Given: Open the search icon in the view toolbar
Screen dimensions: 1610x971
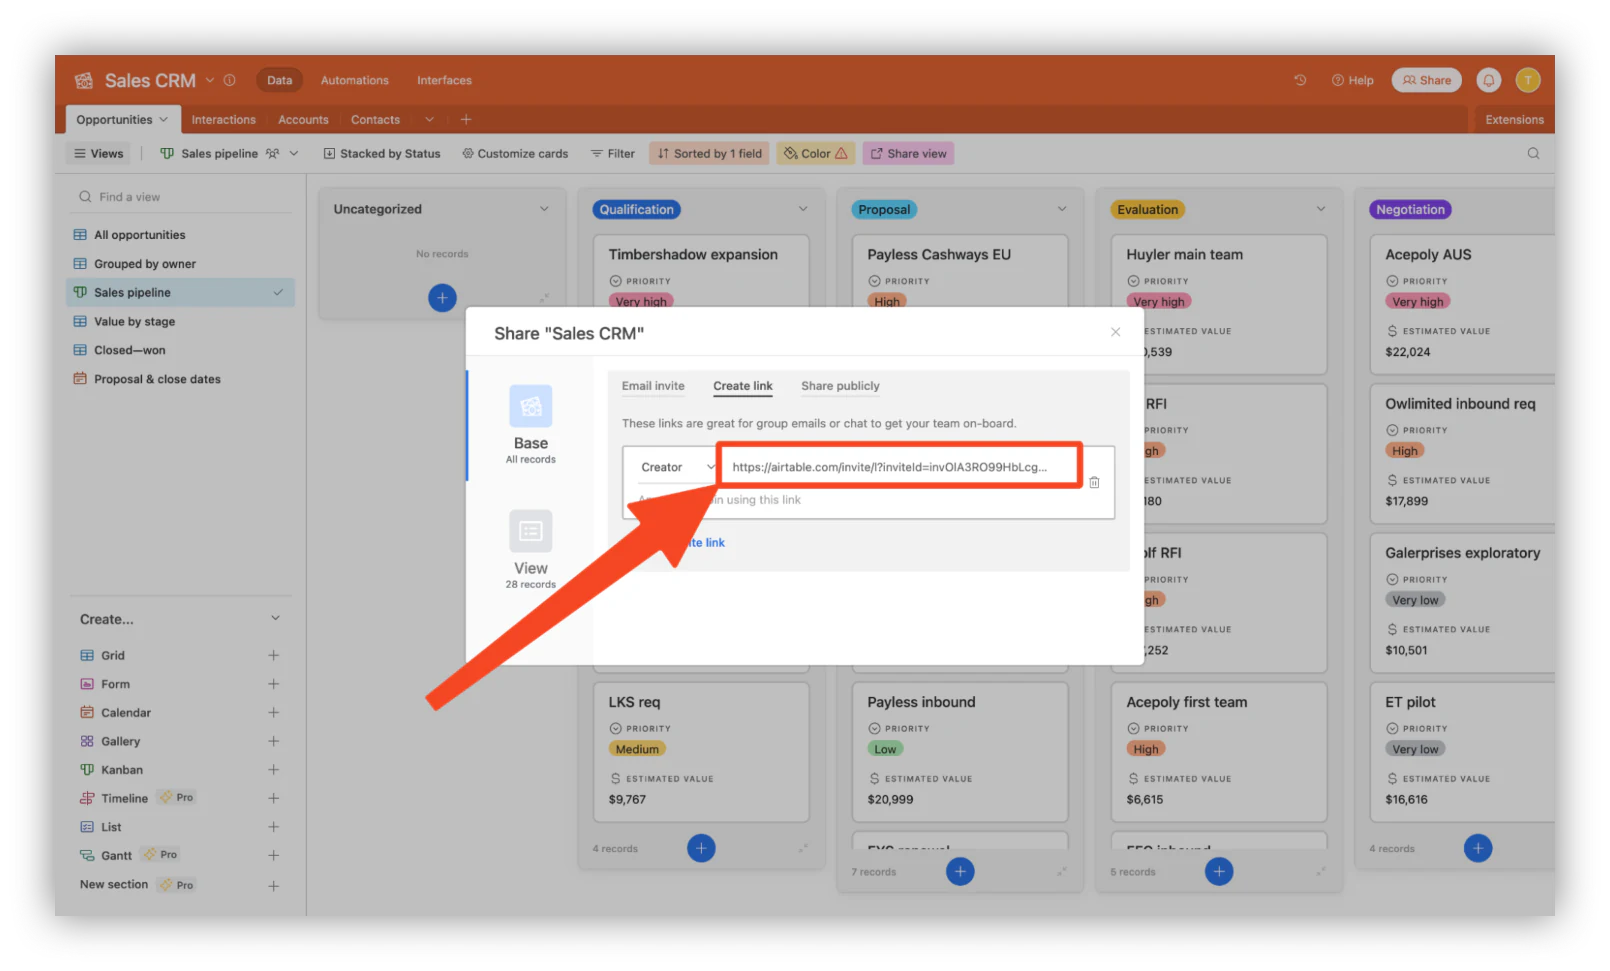Looking at the screenshot, I should (1533, 153).
